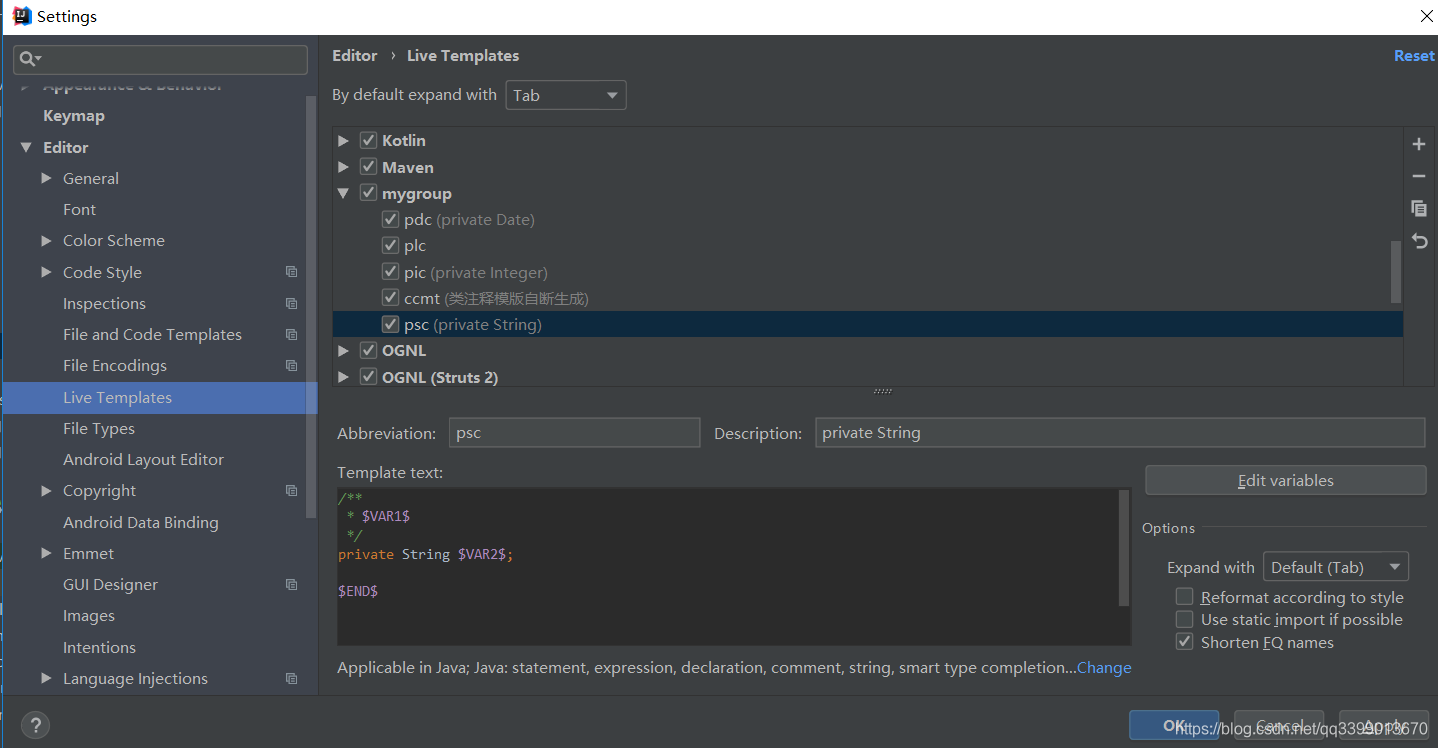Click the Editor breadcrumb

point(355,56)
